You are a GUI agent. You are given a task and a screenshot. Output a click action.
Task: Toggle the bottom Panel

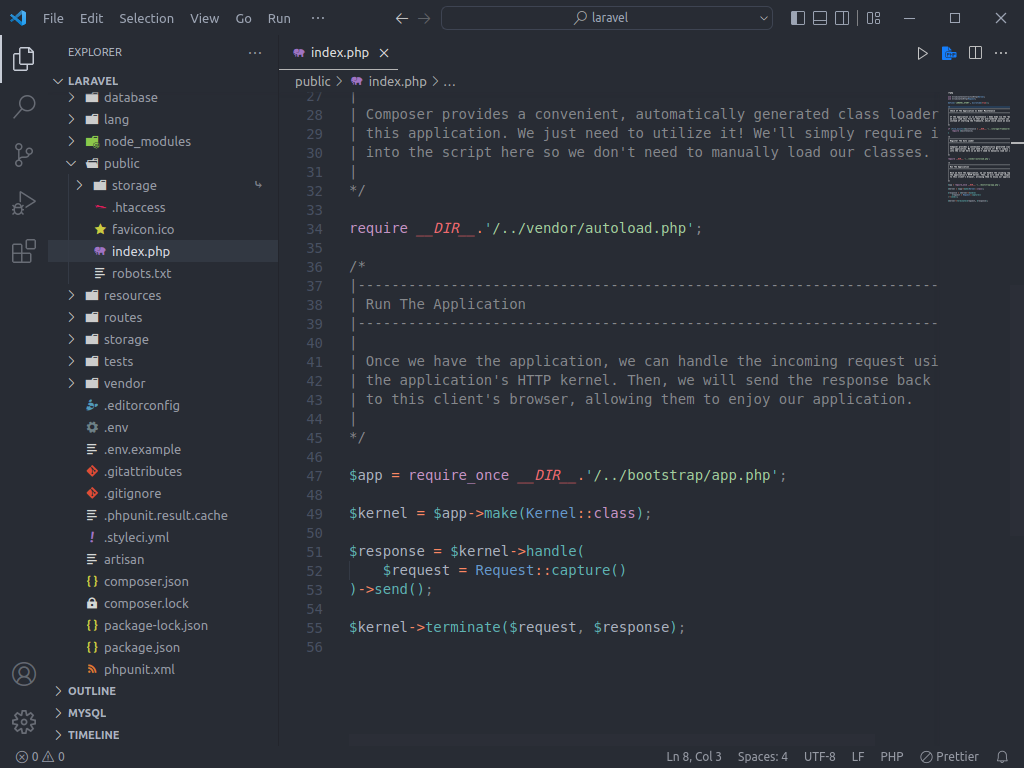(x=820, y=18)
